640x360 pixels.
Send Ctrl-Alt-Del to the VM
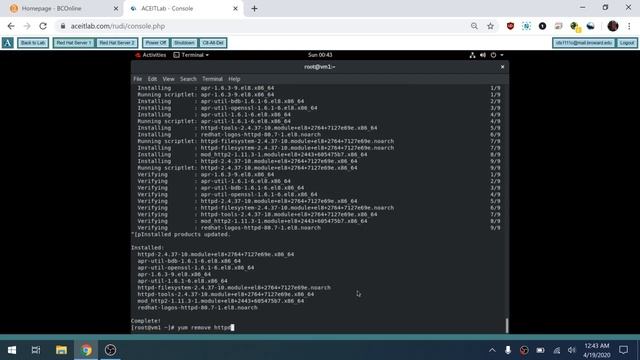click(x=213, y=43)
